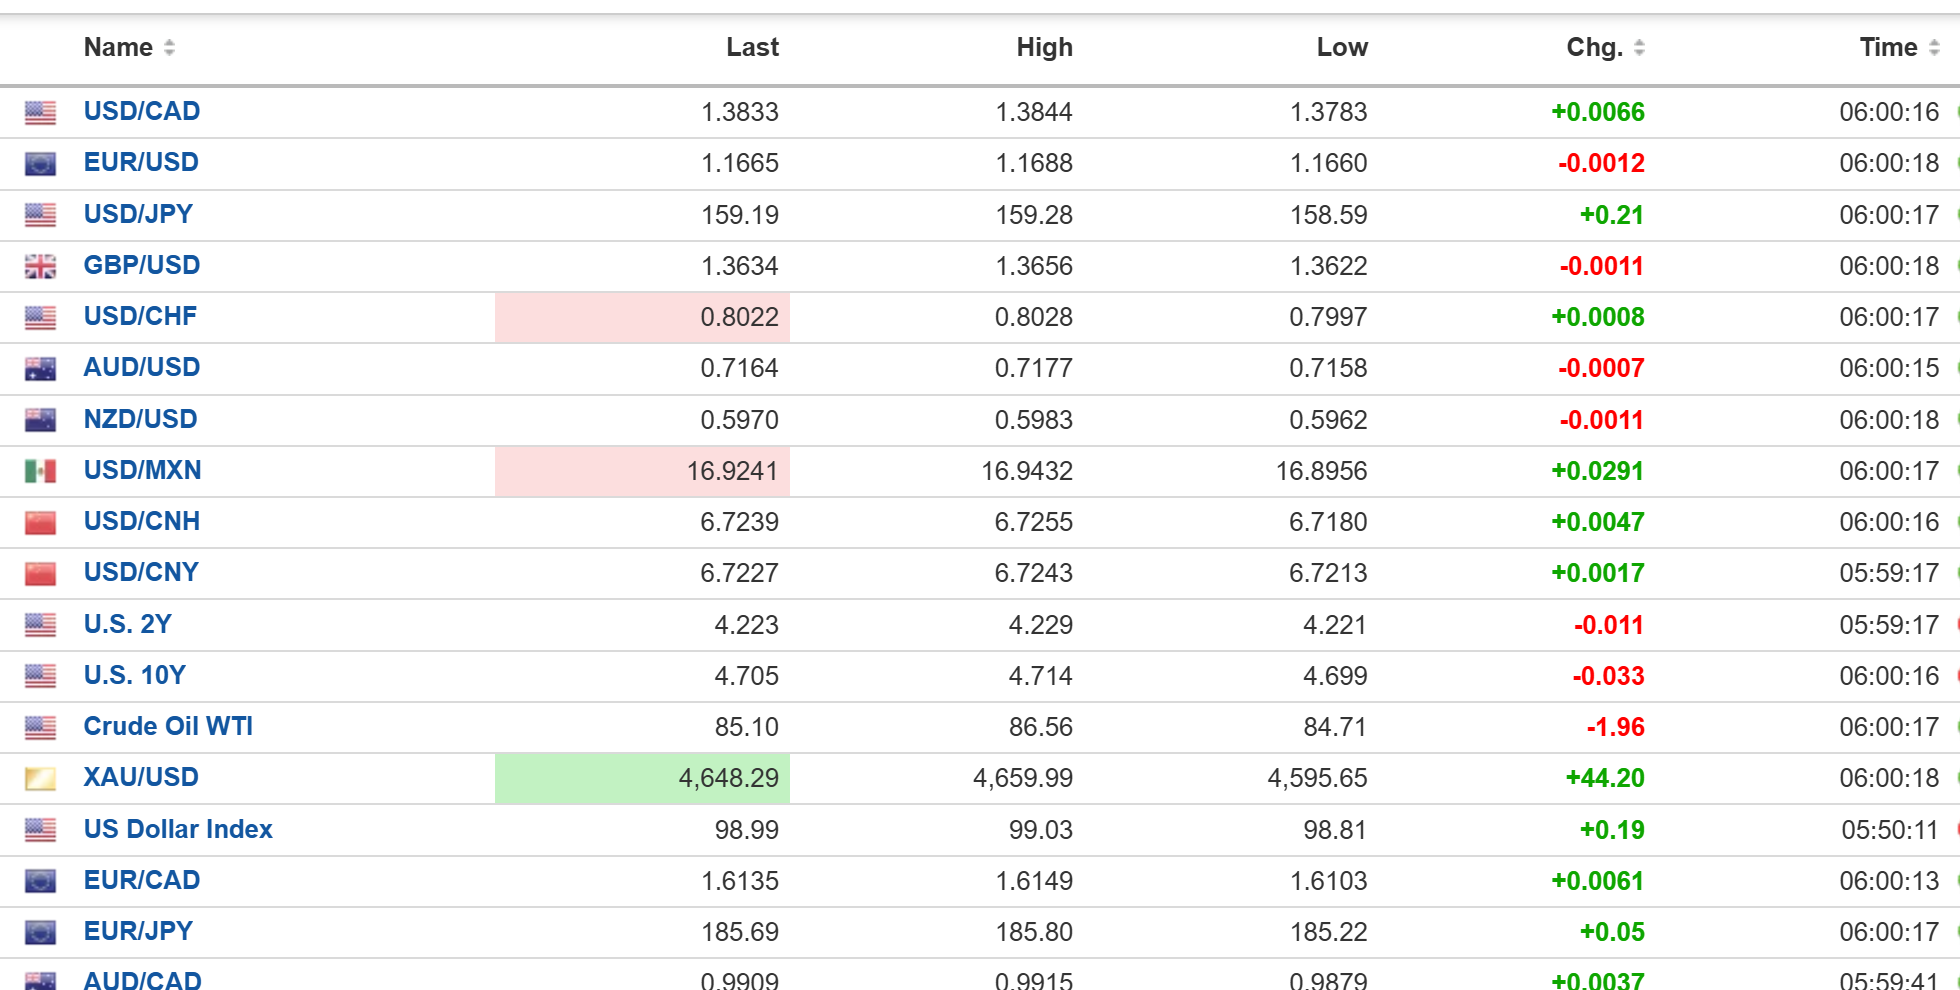Click the Mexican flag icon beside USD/MXN
The image size is (1960, 990).
point(40,471)
